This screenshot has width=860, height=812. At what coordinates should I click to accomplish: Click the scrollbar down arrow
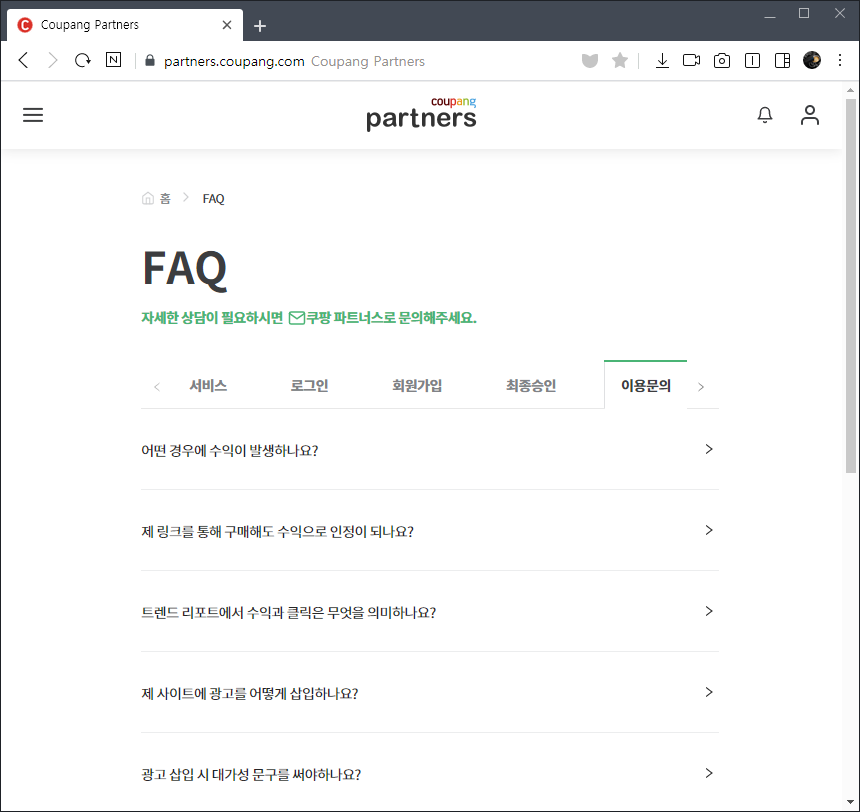[851, 803]
